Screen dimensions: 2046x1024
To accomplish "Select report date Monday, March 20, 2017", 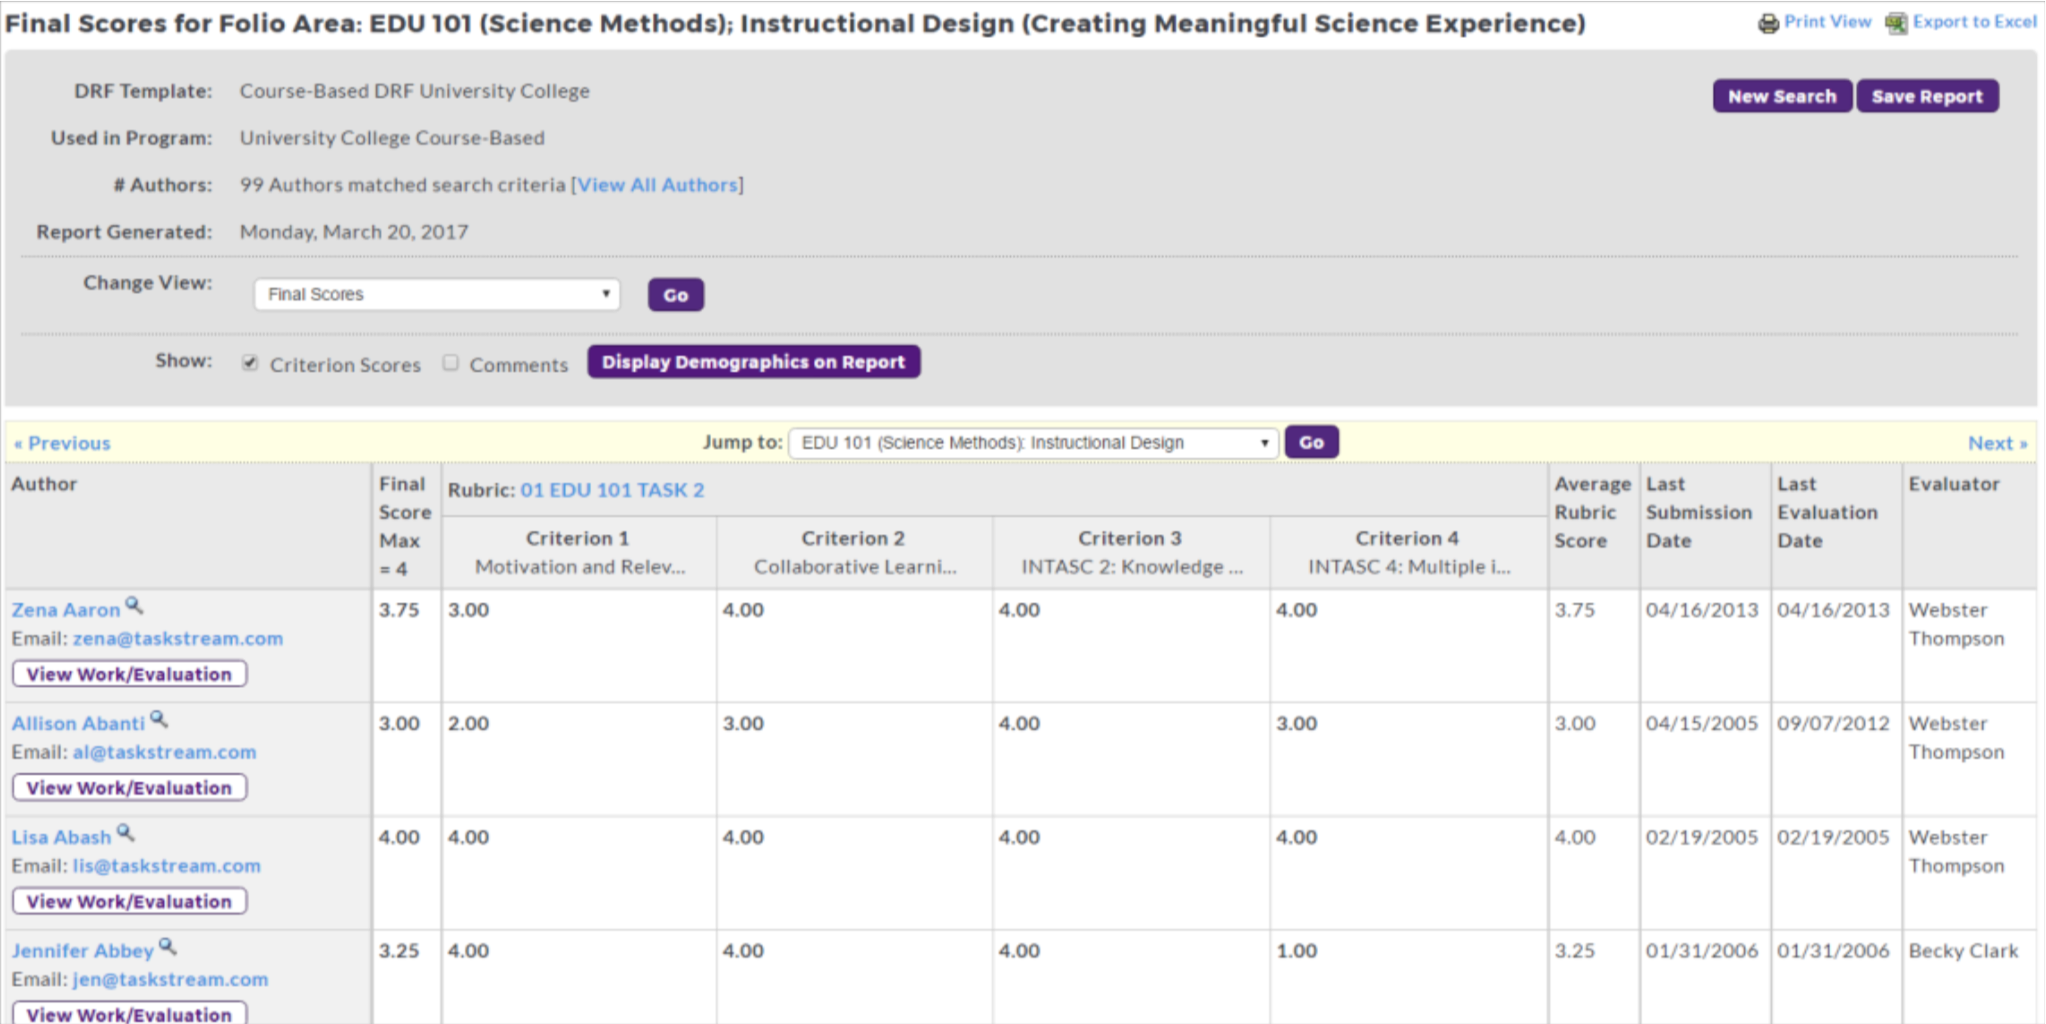I will coord(354,232).
